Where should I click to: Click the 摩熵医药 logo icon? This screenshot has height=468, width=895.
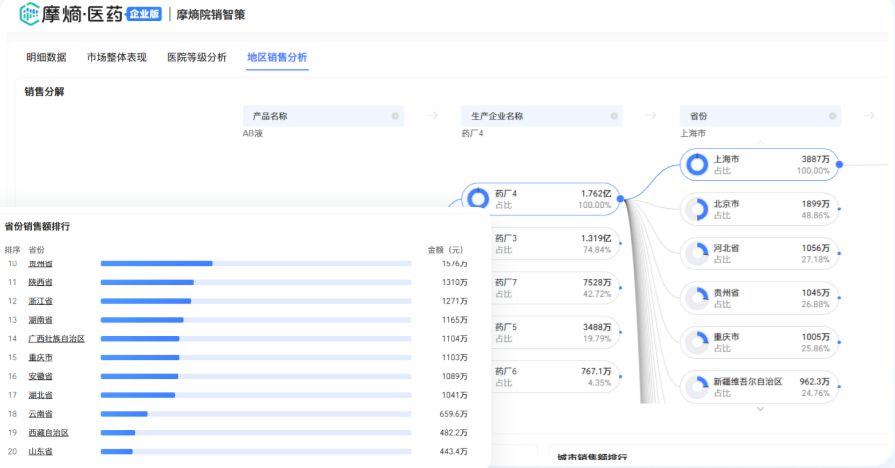29,15
